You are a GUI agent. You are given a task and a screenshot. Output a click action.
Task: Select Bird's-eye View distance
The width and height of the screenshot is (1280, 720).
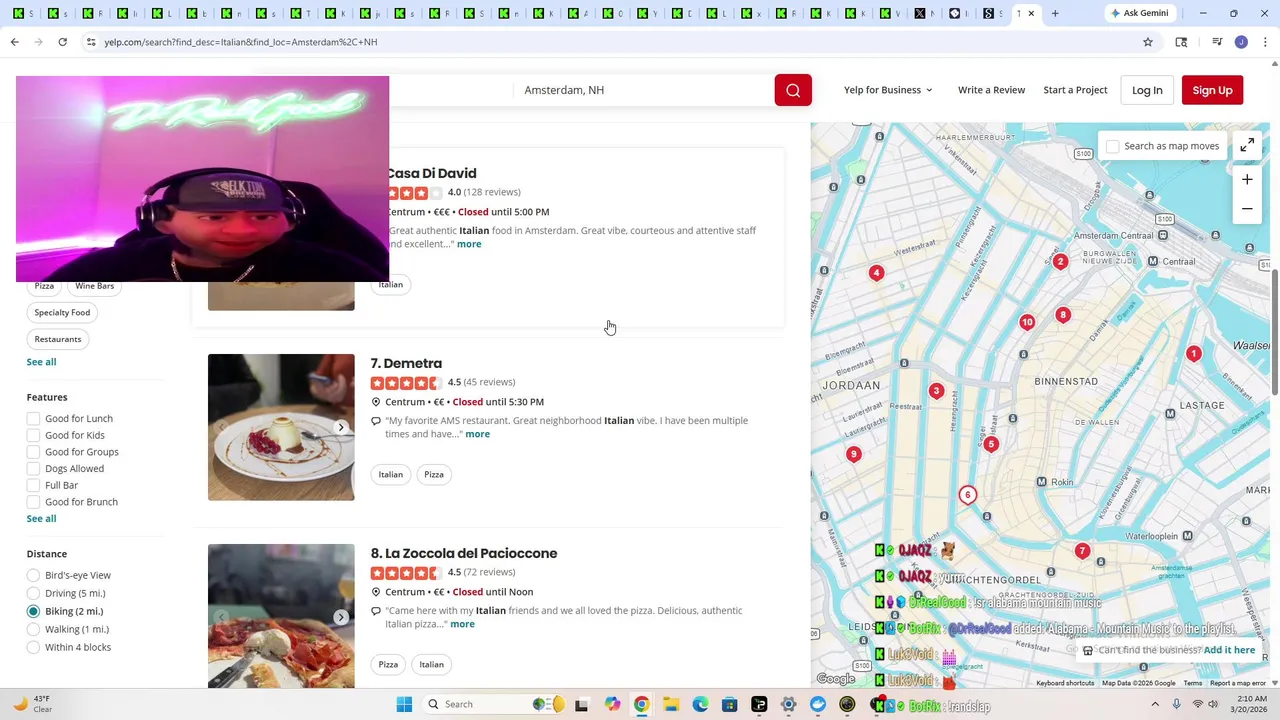pyautogui.click(x=33, y=575)
